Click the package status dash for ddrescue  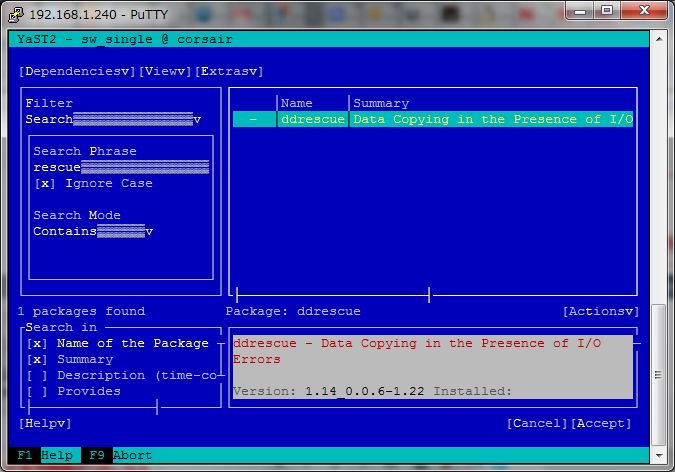click(253, 119)
